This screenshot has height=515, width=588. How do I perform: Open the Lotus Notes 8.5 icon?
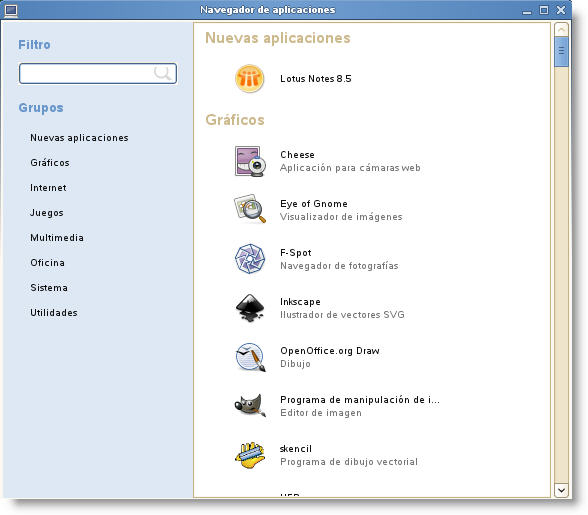click(x=249, y=78)
